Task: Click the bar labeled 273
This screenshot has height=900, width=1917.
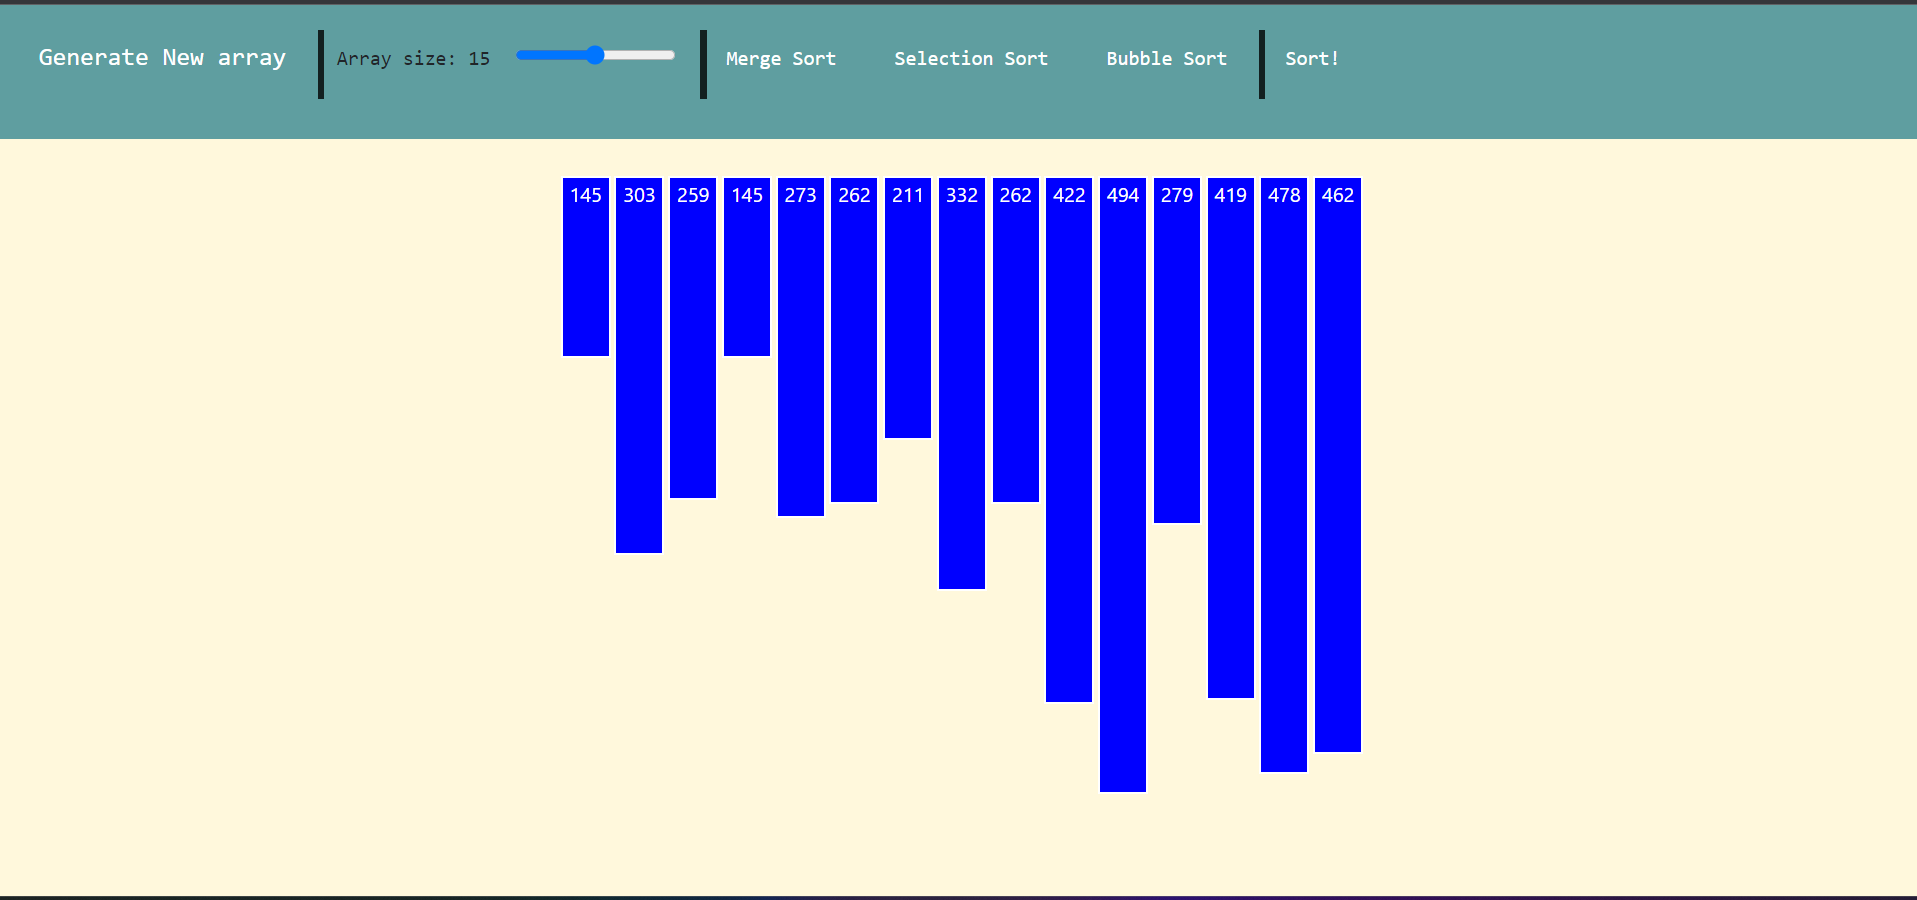Action: 801,347
